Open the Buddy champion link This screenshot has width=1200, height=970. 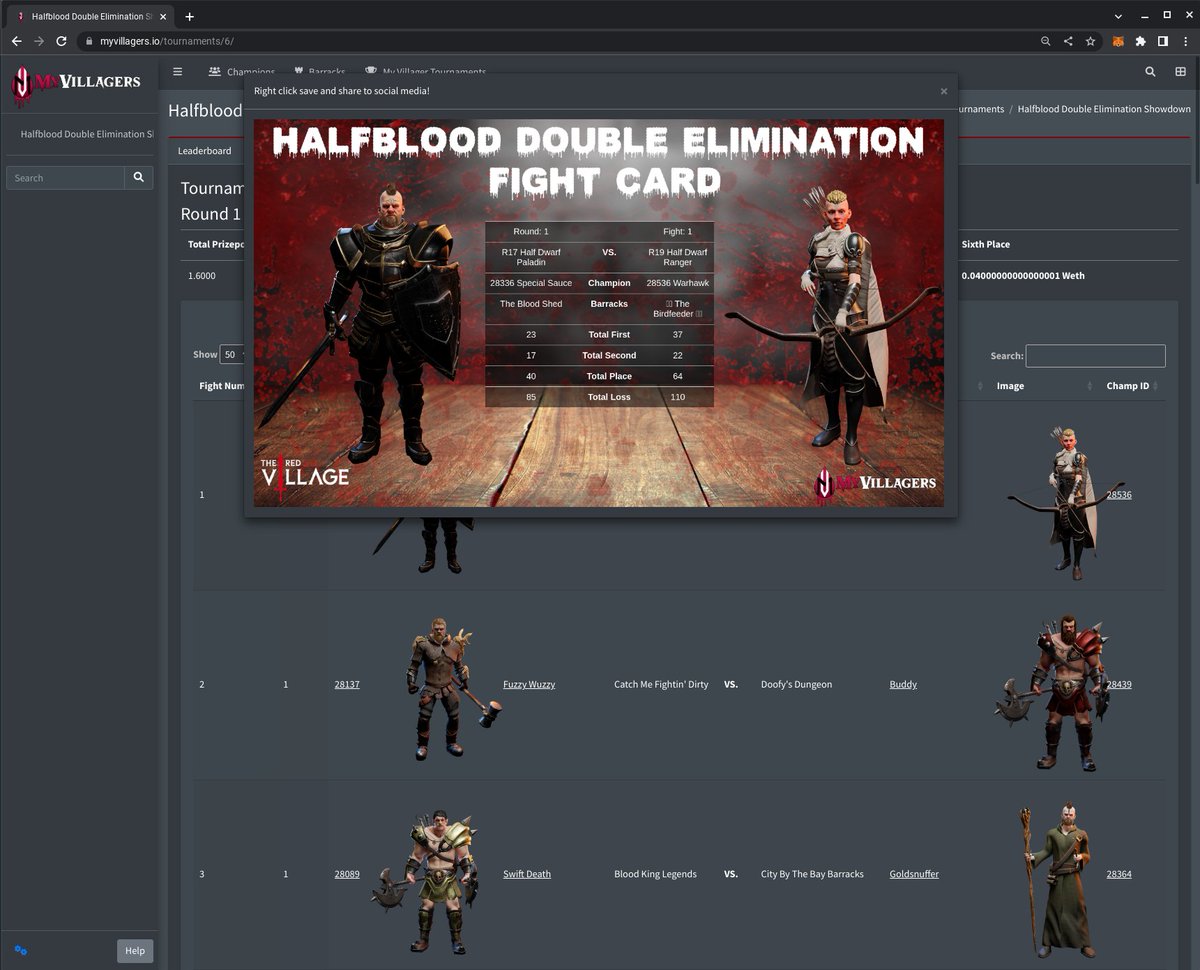(903, 685)
